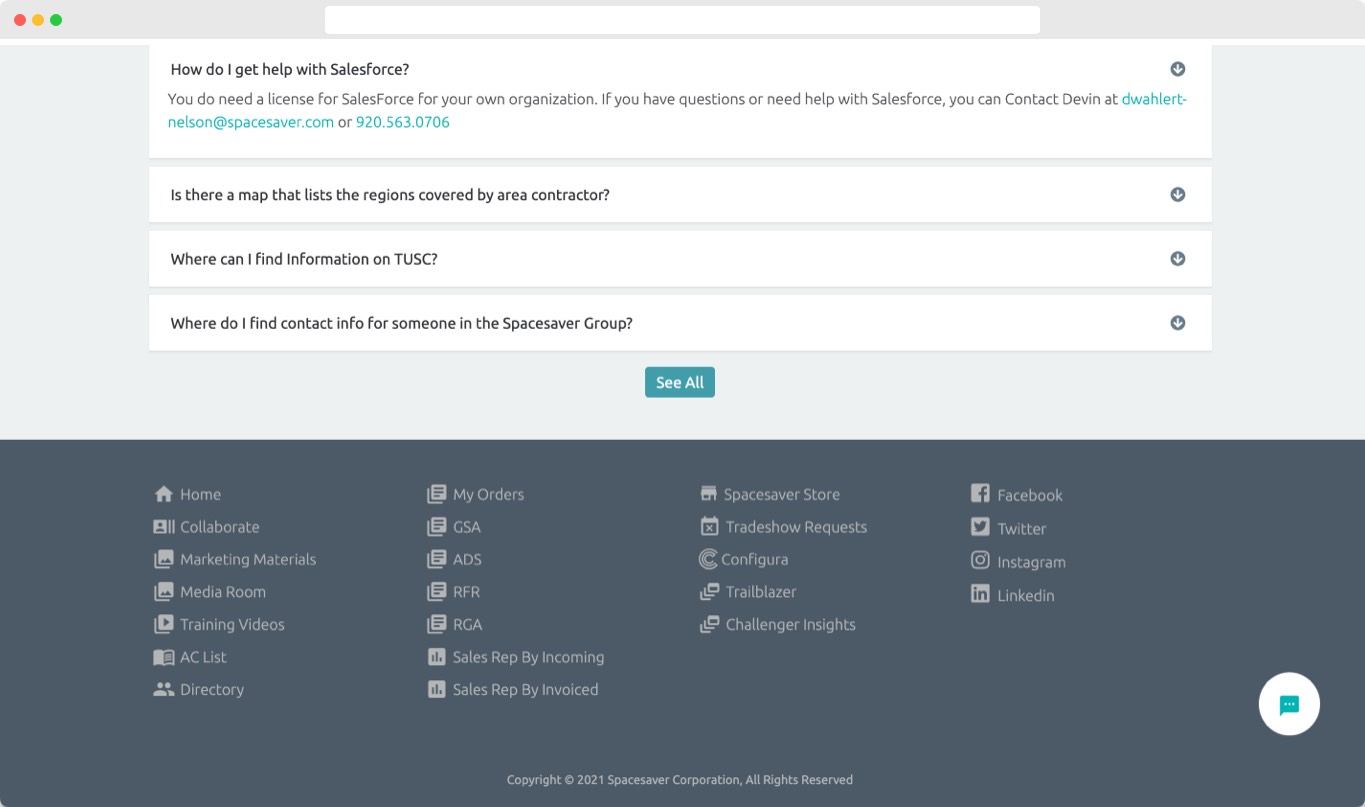
Task: Click the ADS document icon
Action: click(x=437, y=560)
